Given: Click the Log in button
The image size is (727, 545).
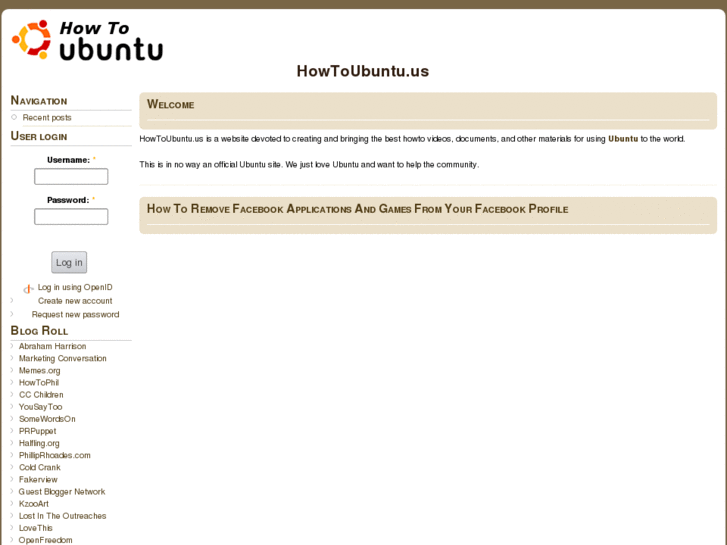Looking at the screenshot, I should point(69,263).
